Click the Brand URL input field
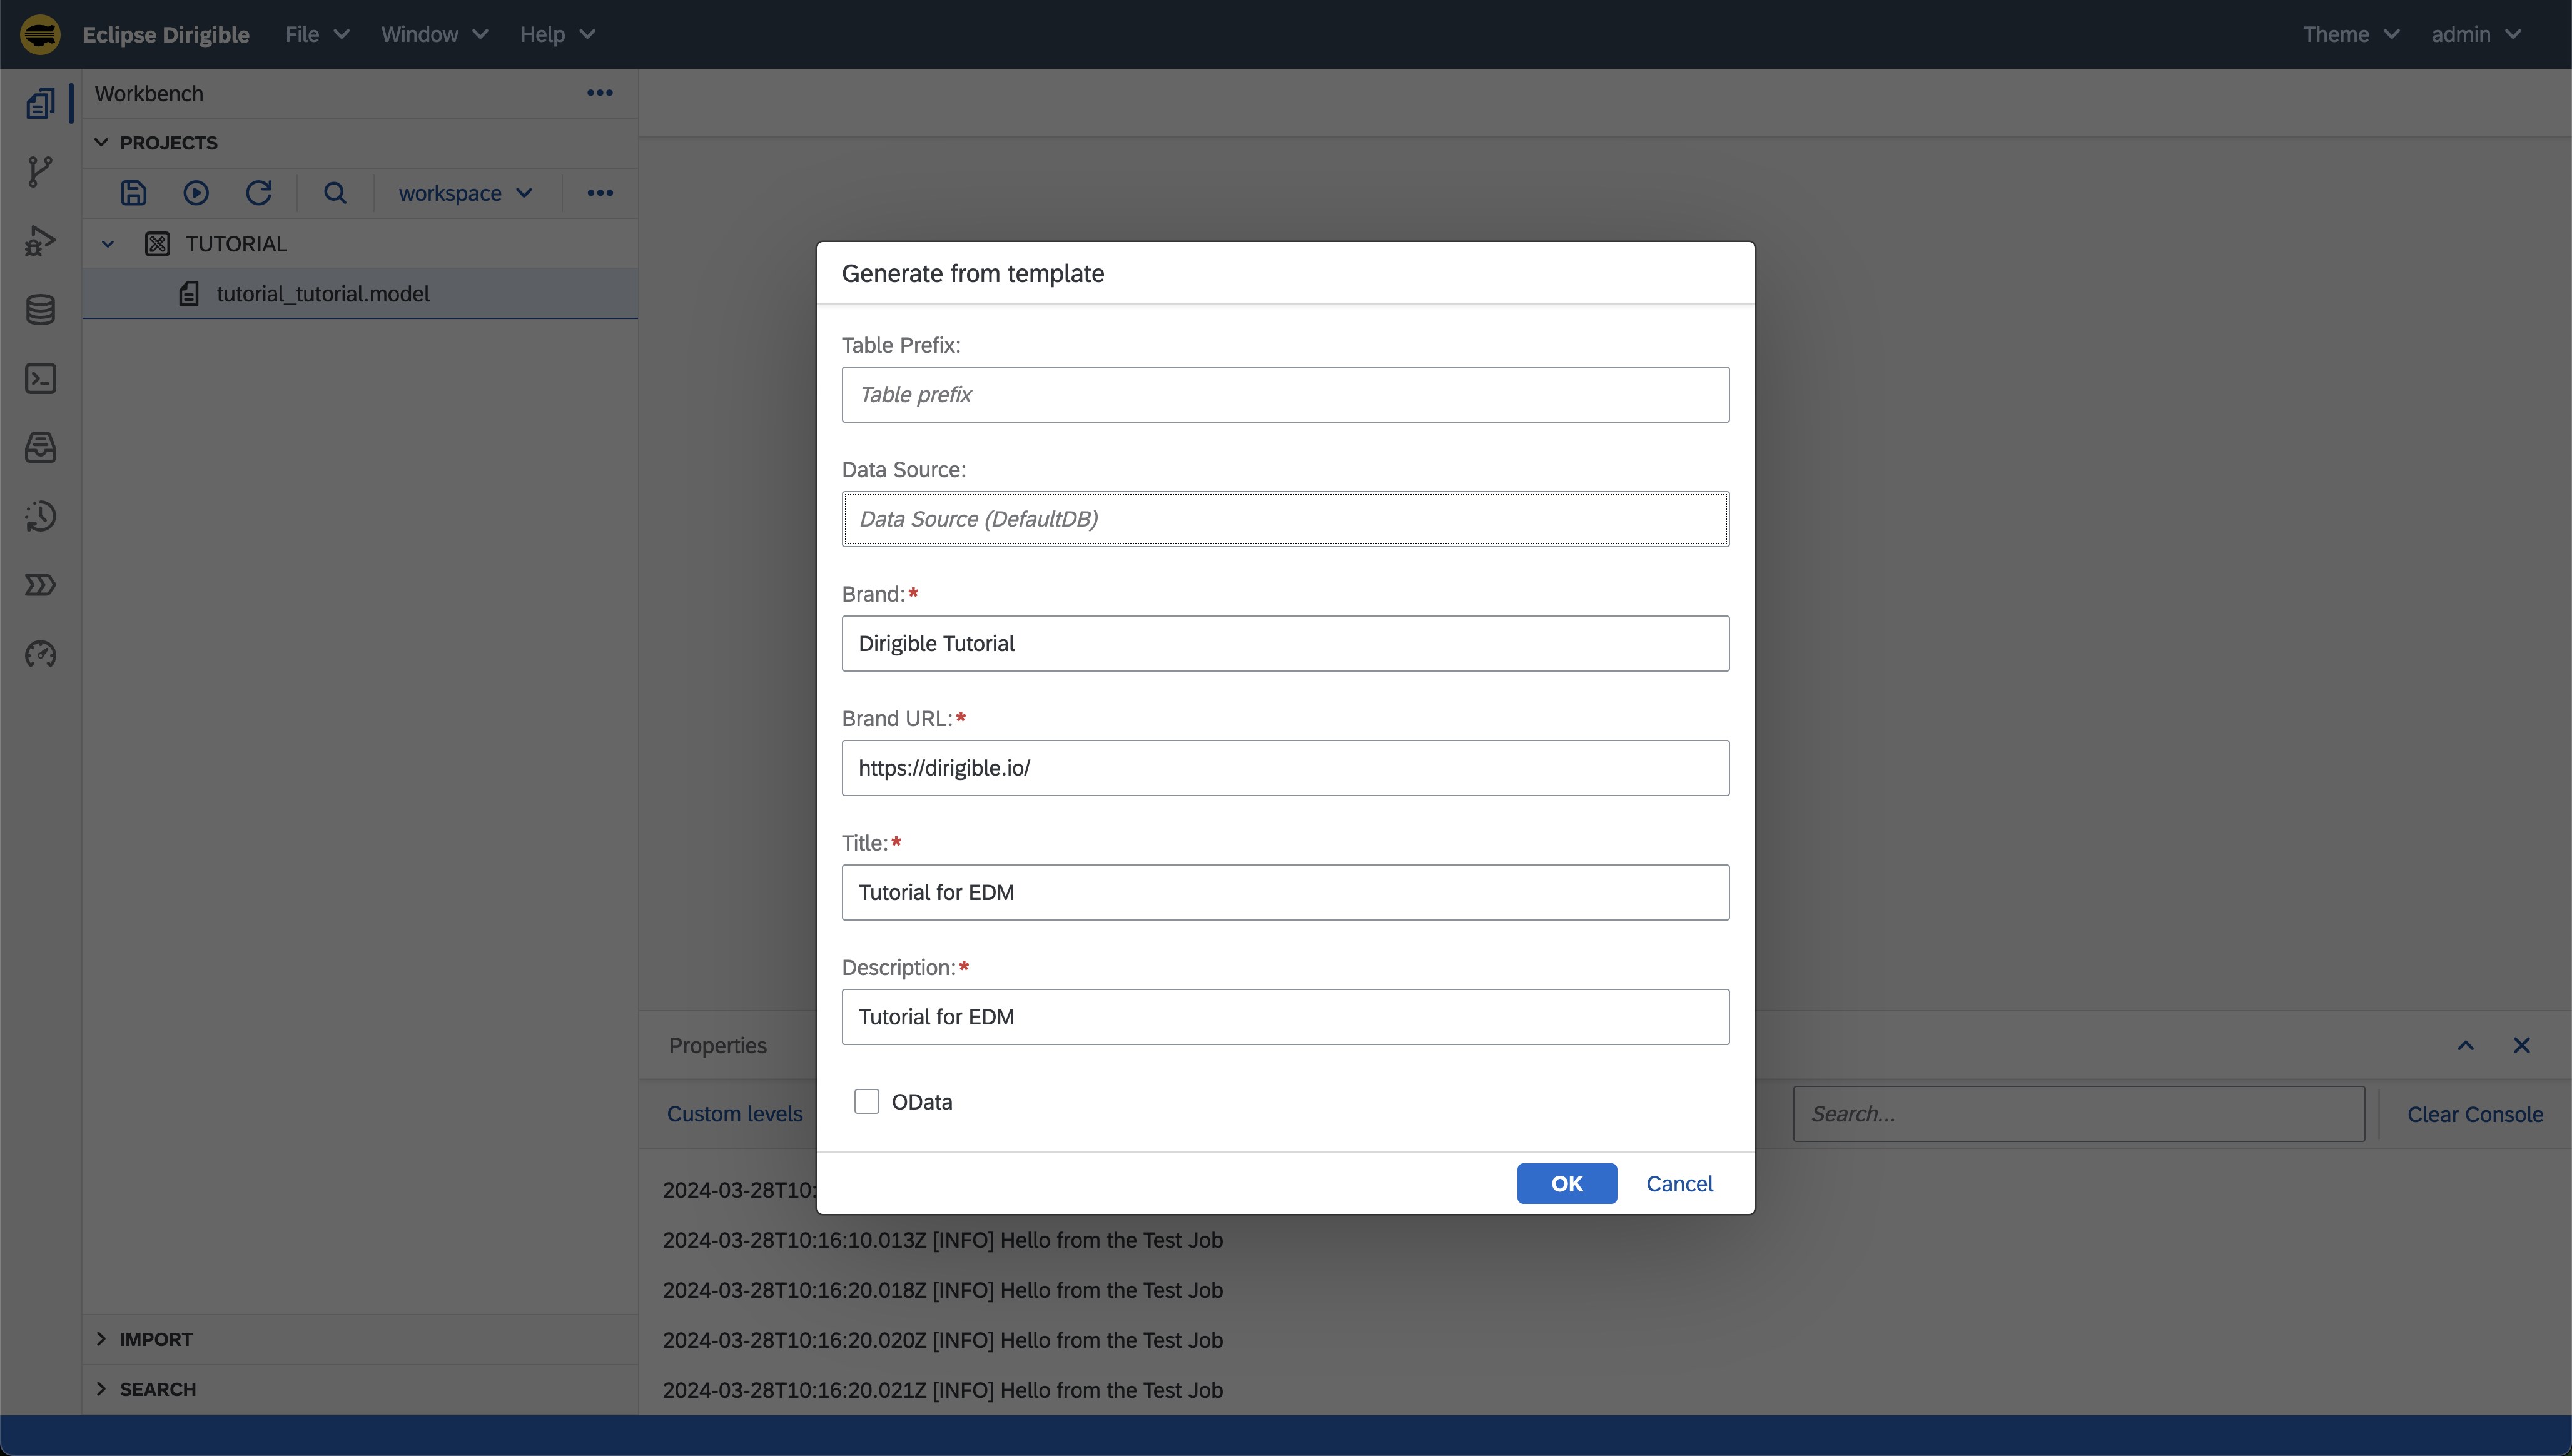Screen dimensions: 2572x1456 [1285, 768]
